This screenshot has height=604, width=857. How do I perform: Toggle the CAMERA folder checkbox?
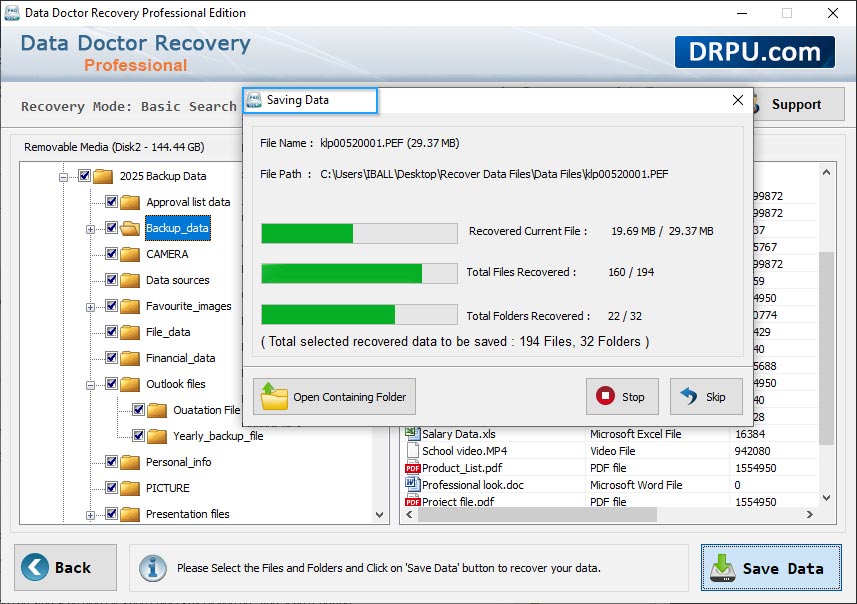pyautogui.click(x=111, y=254)
